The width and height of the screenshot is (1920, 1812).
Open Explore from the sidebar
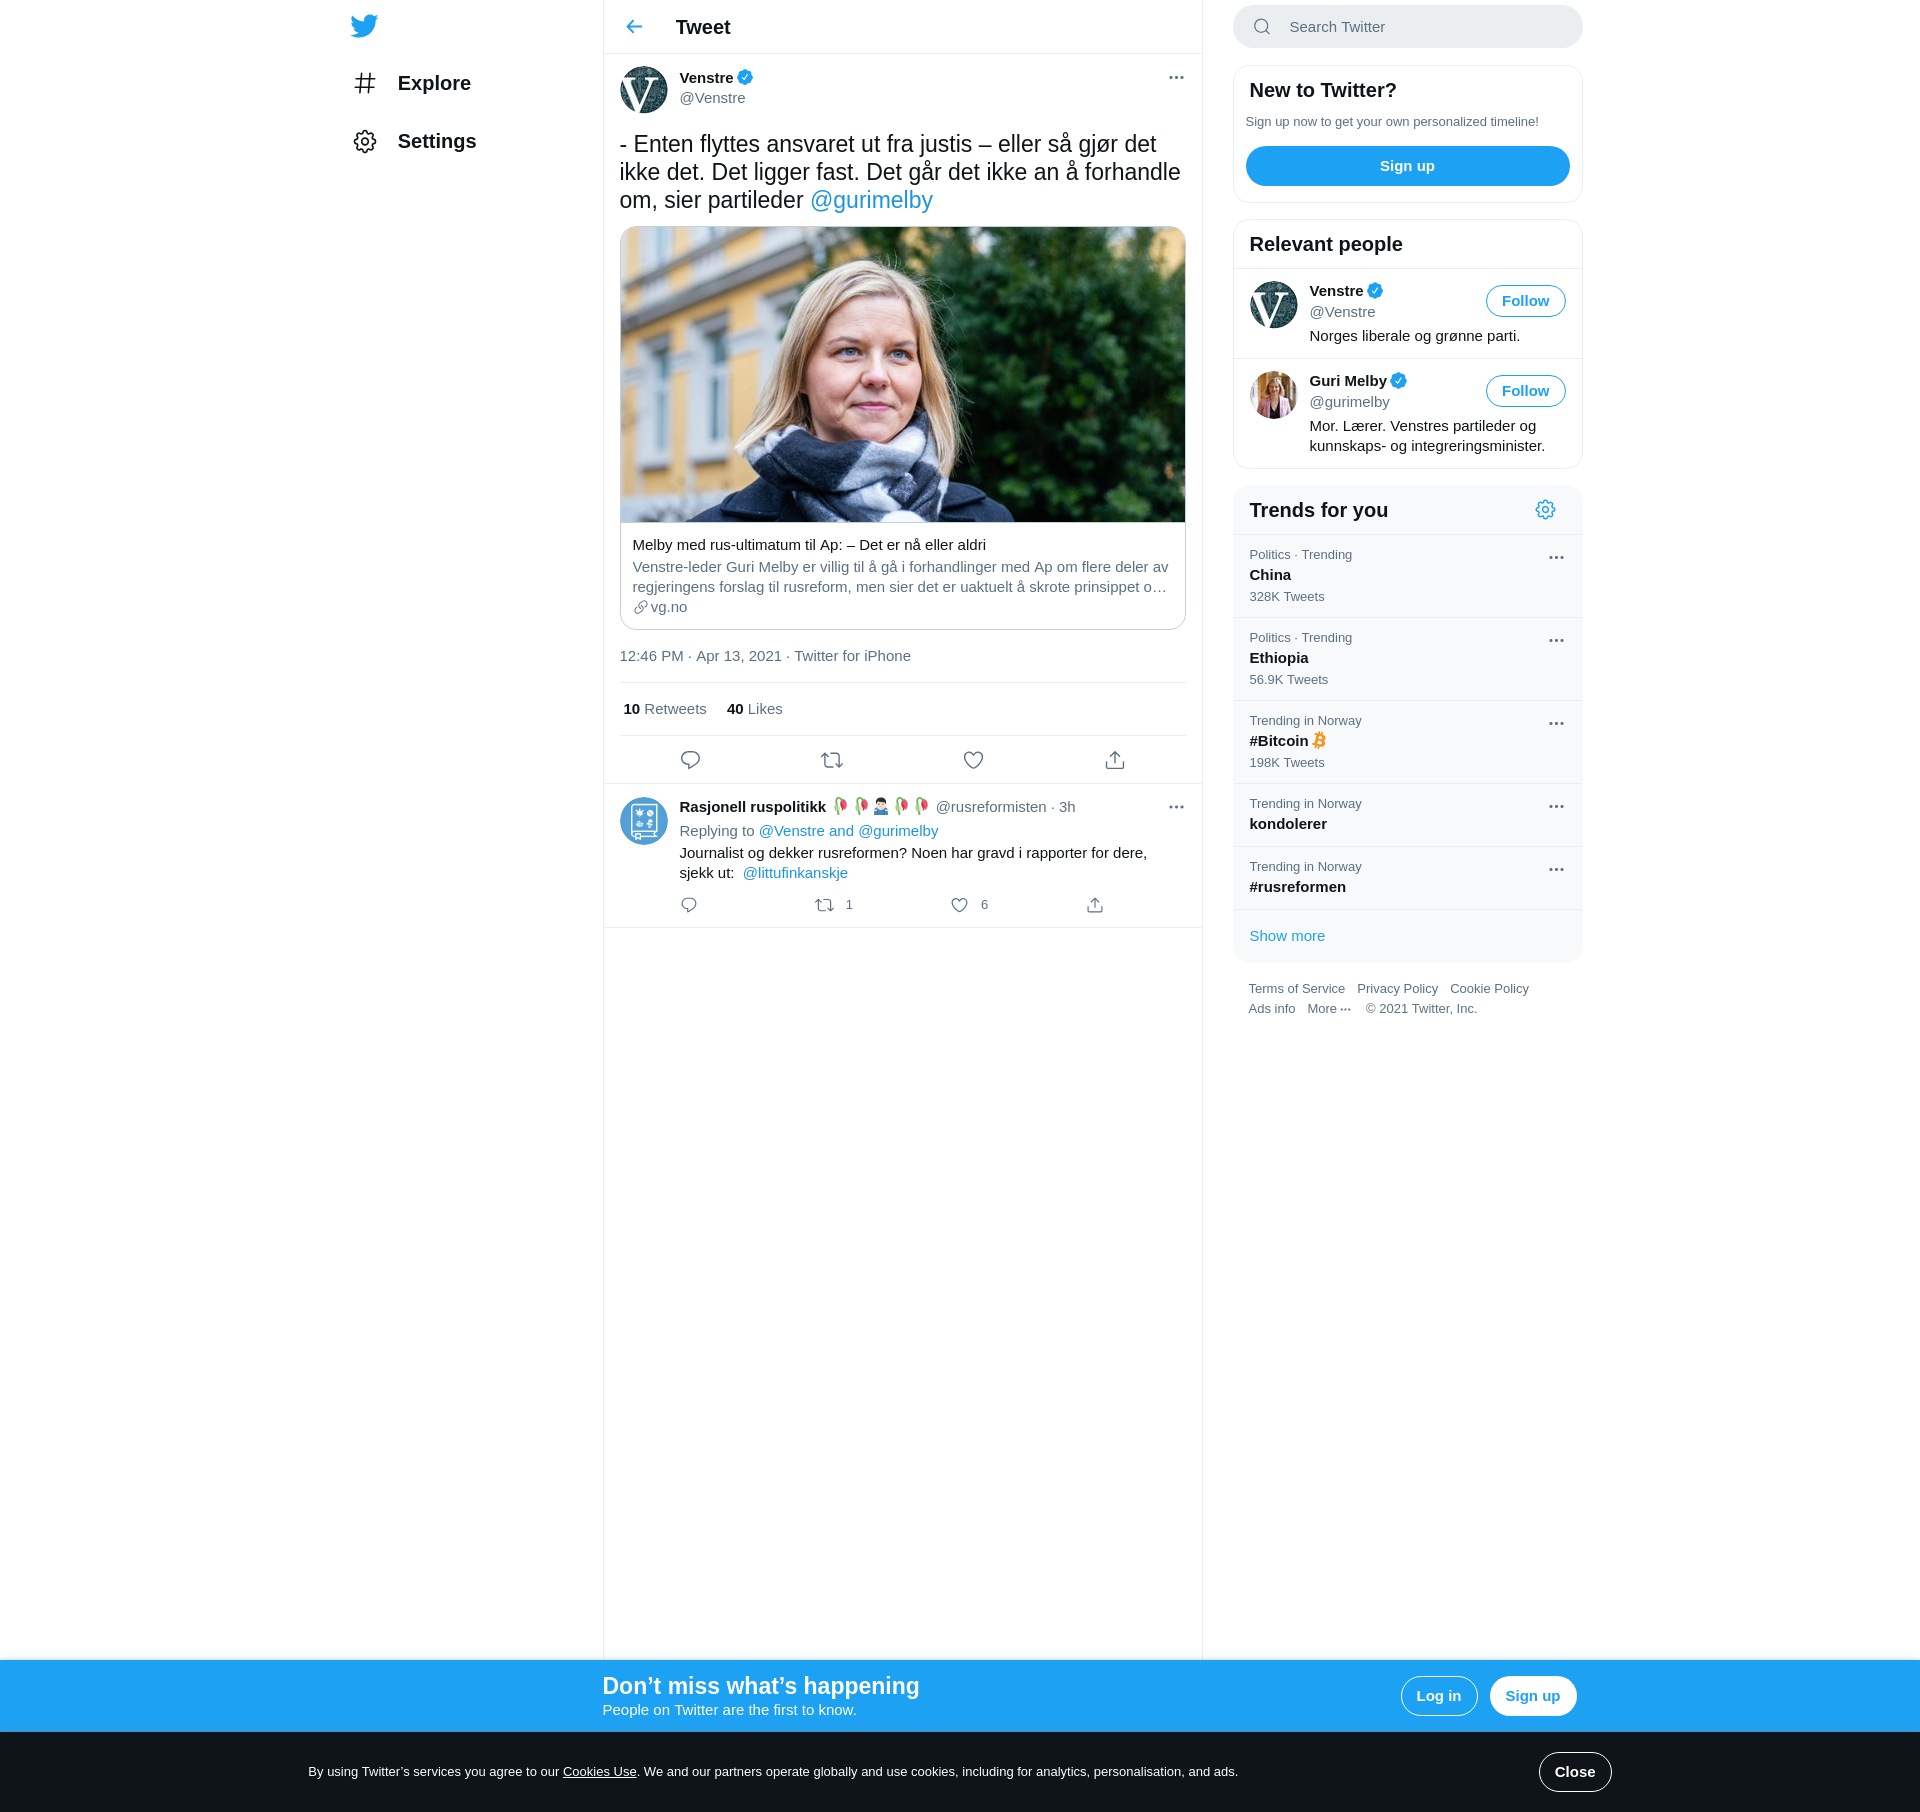click(412, 83)
